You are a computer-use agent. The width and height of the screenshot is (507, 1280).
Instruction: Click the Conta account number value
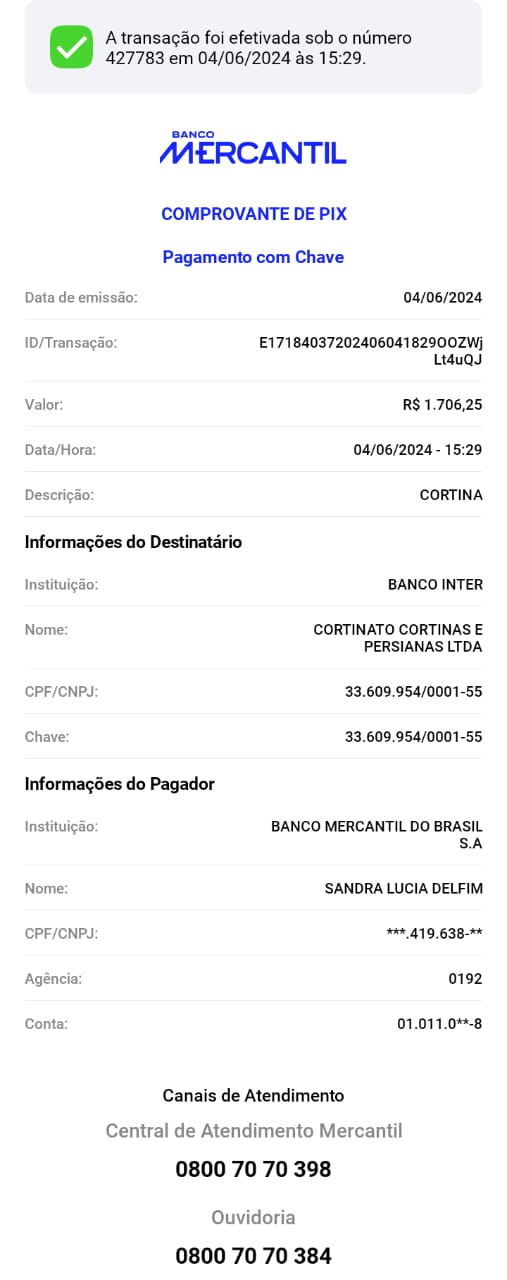(x=440, y=1024)
